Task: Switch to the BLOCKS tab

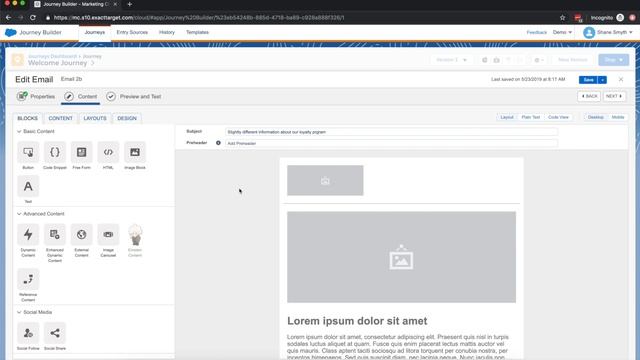Action: (27, 118)
